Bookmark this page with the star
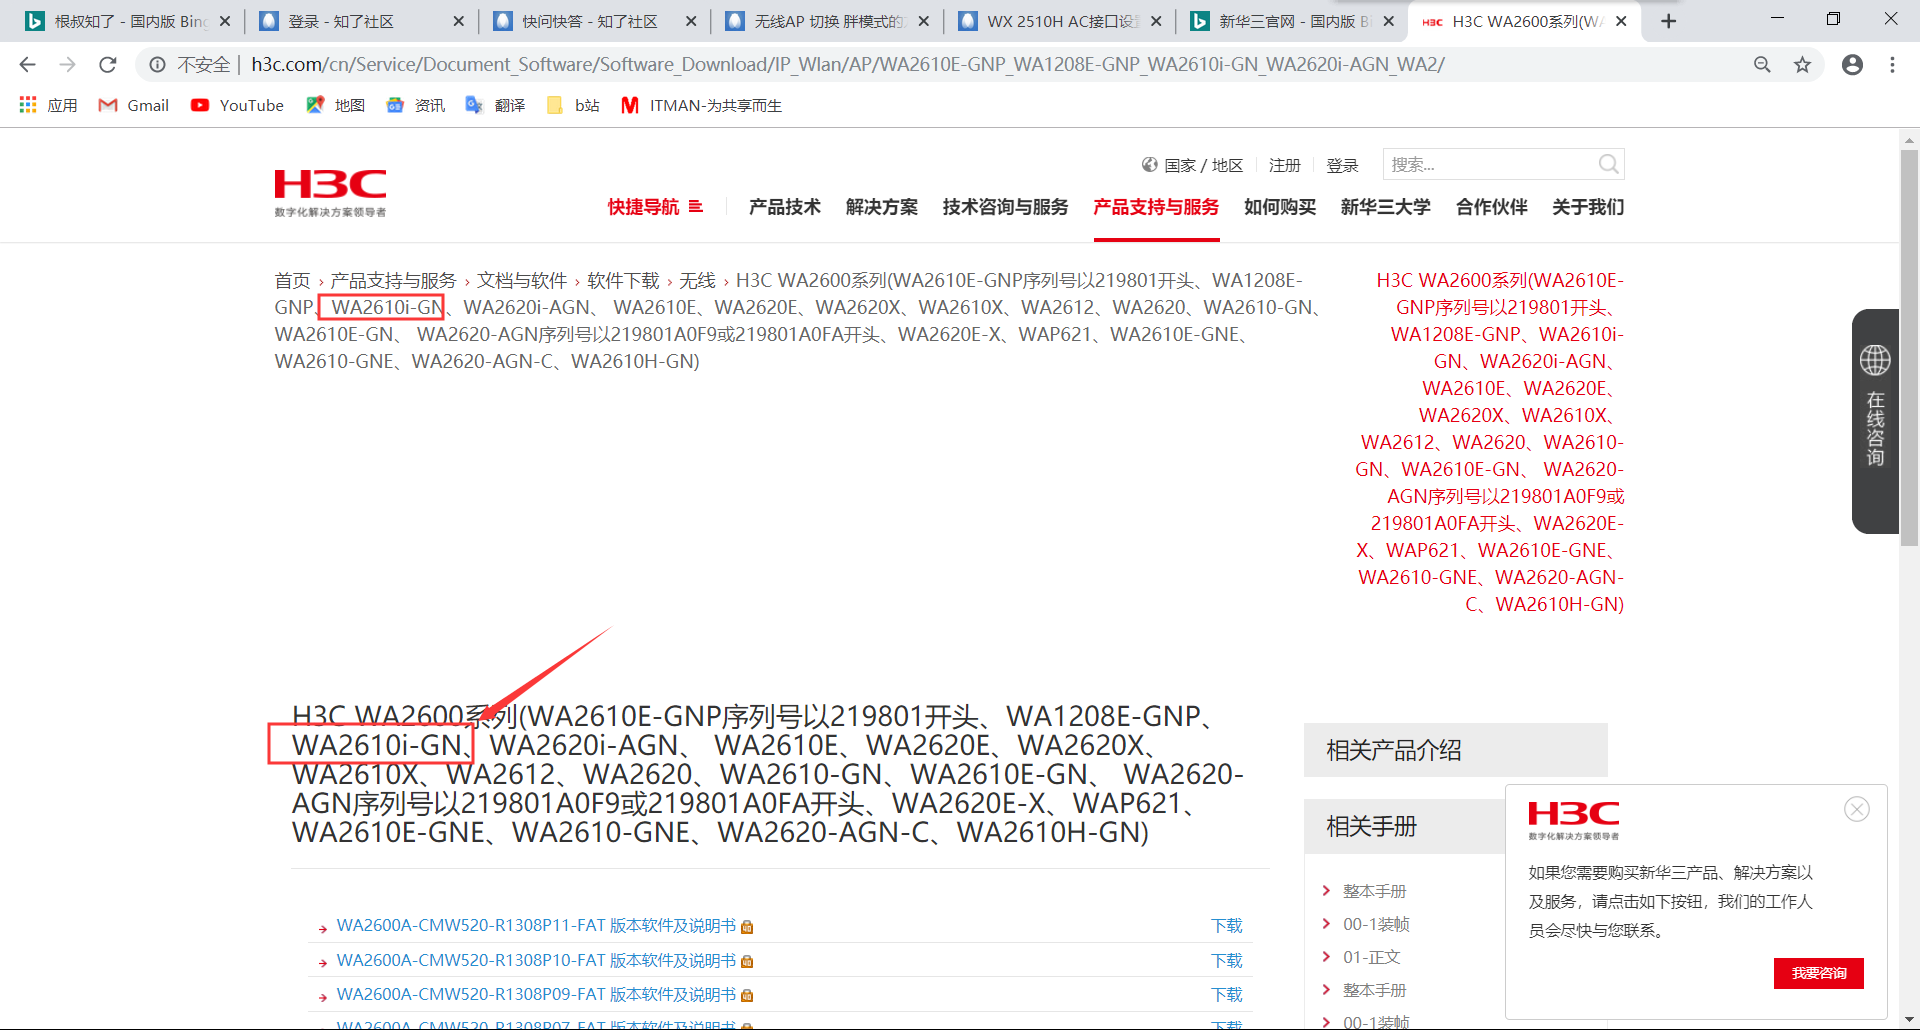Image resolution: width=1920 pixels, height=1030 pixels. (1802, 65)
